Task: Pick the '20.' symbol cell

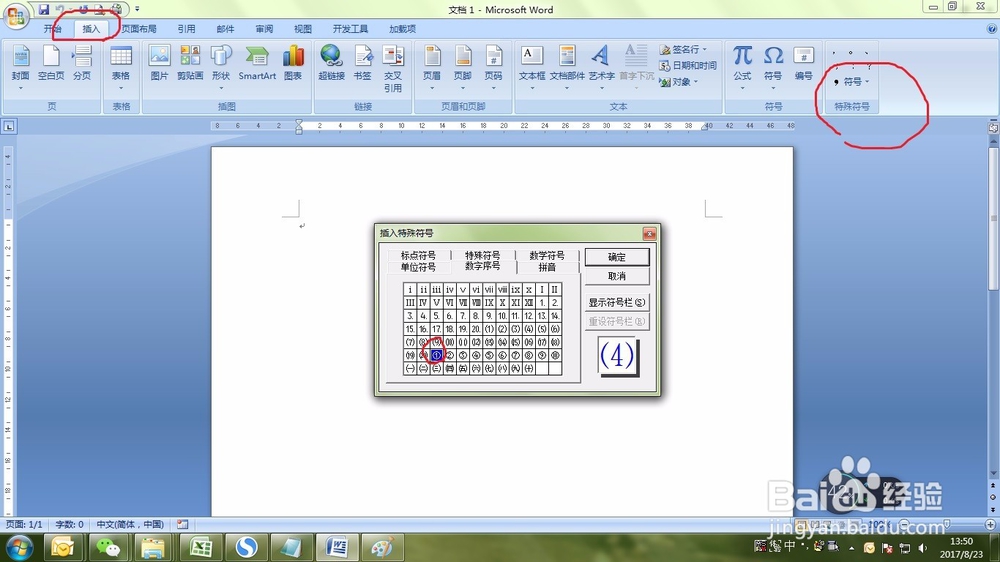Action: [476, 329]
